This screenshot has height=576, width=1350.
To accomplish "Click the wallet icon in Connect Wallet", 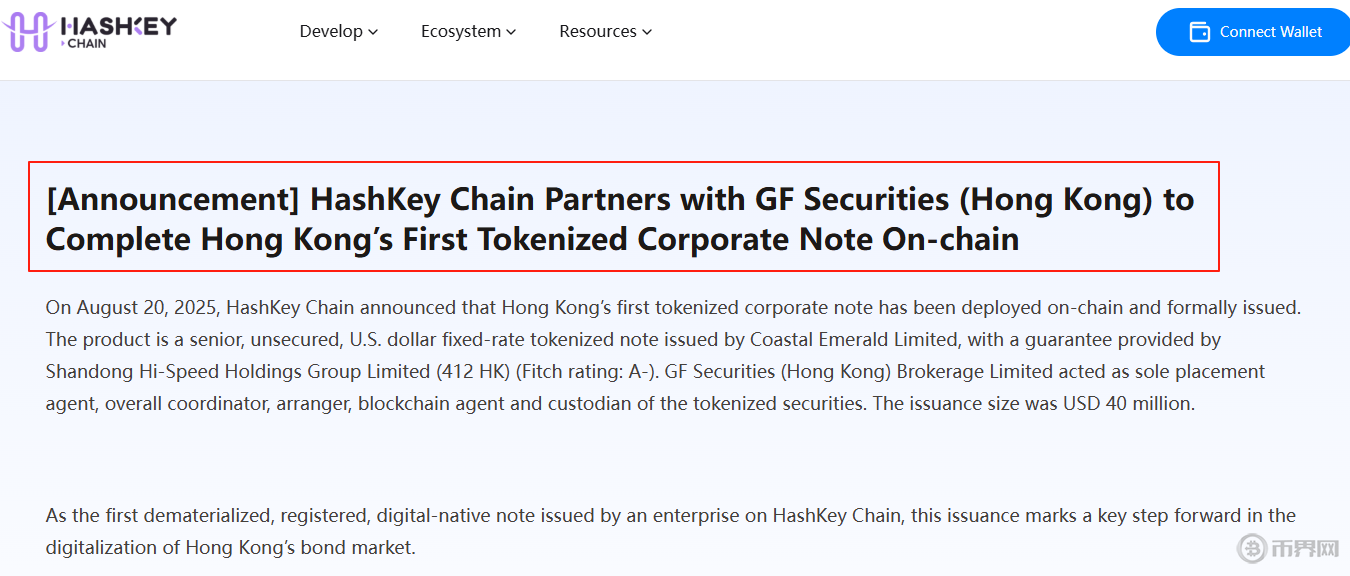I will point(1199,32).
